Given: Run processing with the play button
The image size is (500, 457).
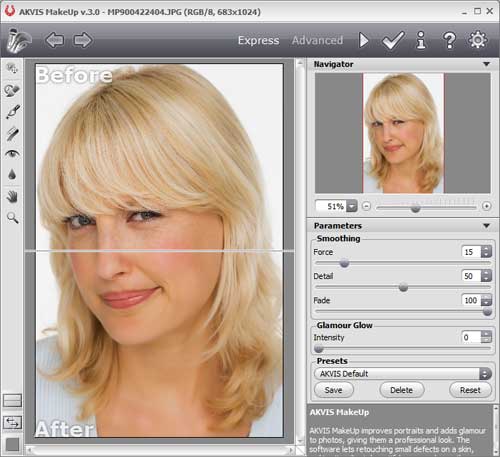Looking at the screenshot, I should (x=364, y=40).
